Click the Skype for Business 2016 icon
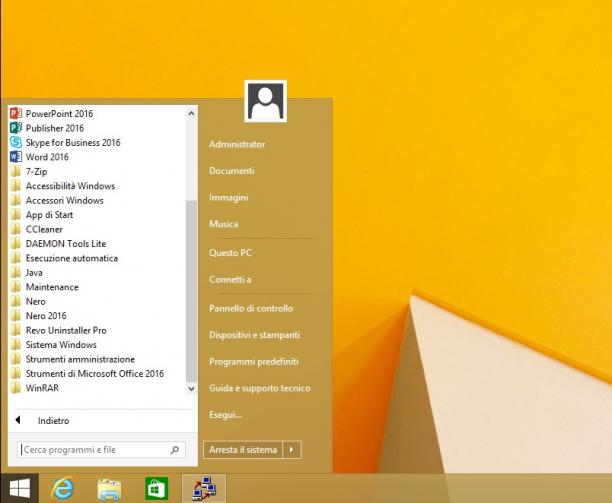This screenshot has width=612, height=503. click(x=16, y=142)
